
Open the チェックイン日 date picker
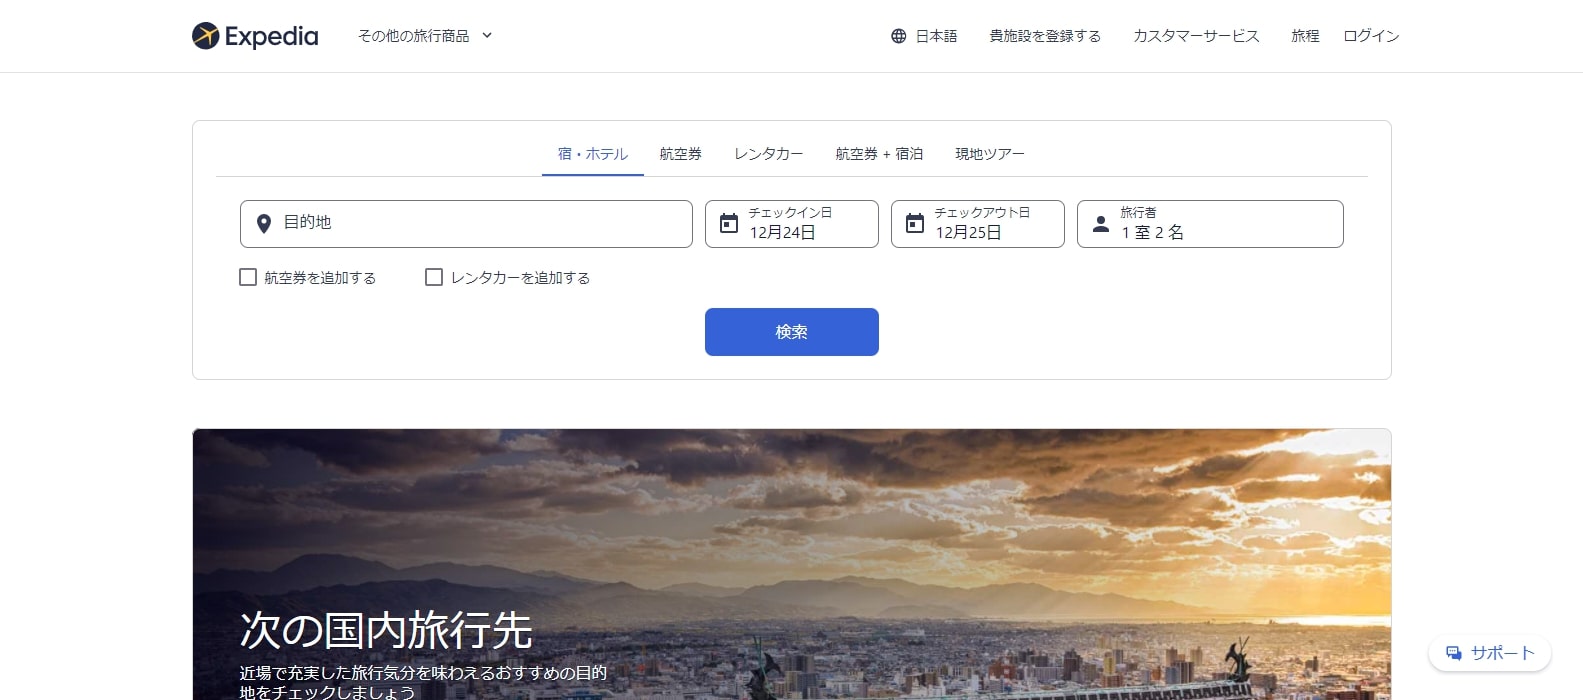791,224
